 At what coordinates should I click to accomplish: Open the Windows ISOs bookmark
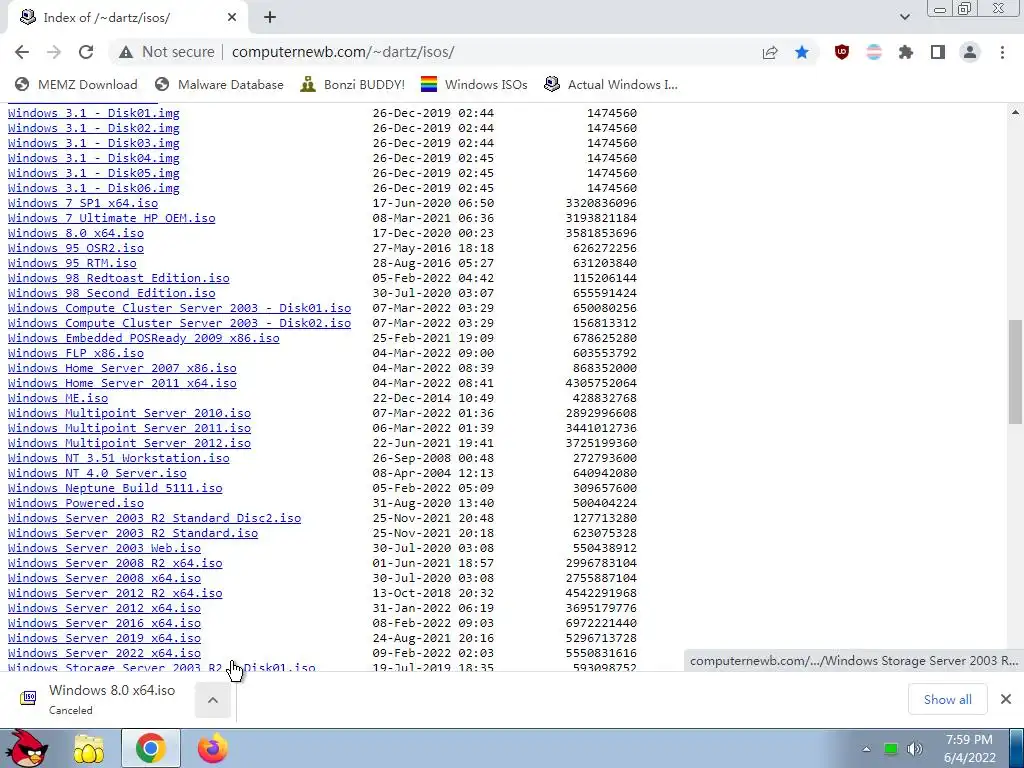coord(474,84)
